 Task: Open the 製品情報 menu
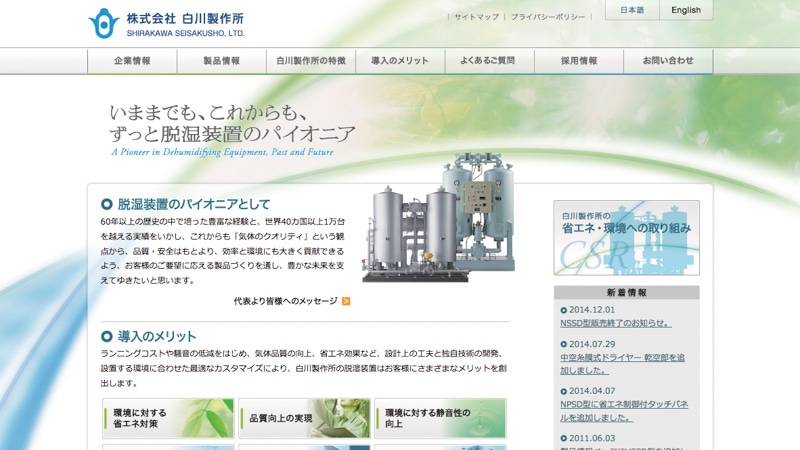tap(221, 61)
